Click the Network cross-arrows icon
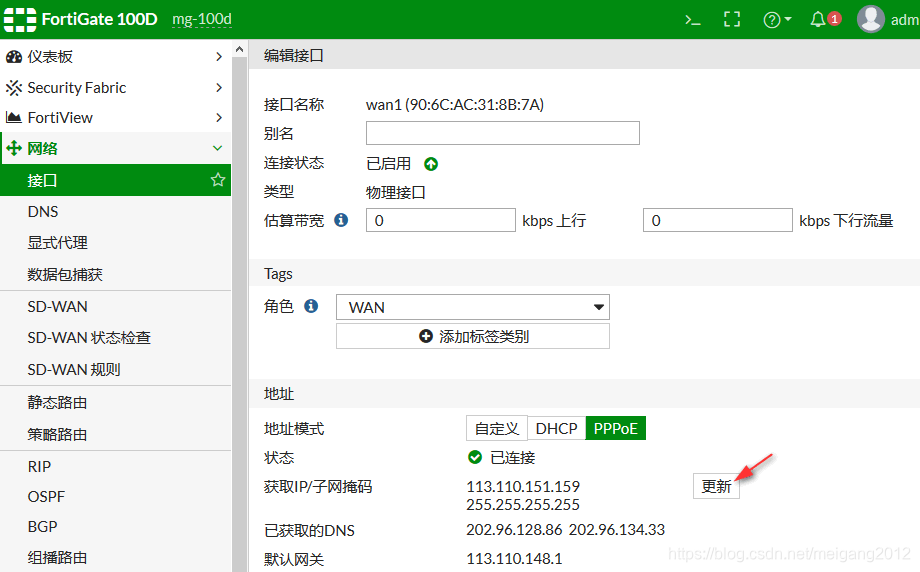This screenshot has height=572, width=920. pyautogui.click(x=13, y=148)
